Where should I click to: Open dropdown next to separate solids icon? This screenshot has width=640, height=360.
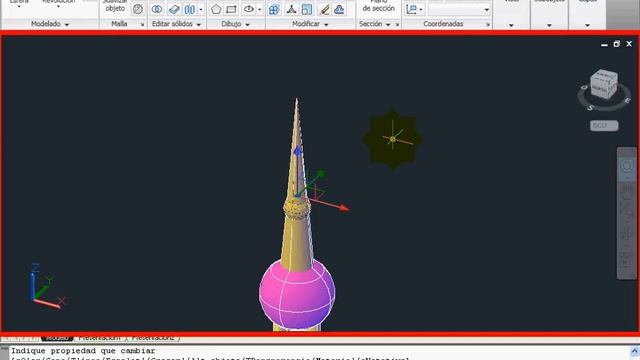point(201,9)
